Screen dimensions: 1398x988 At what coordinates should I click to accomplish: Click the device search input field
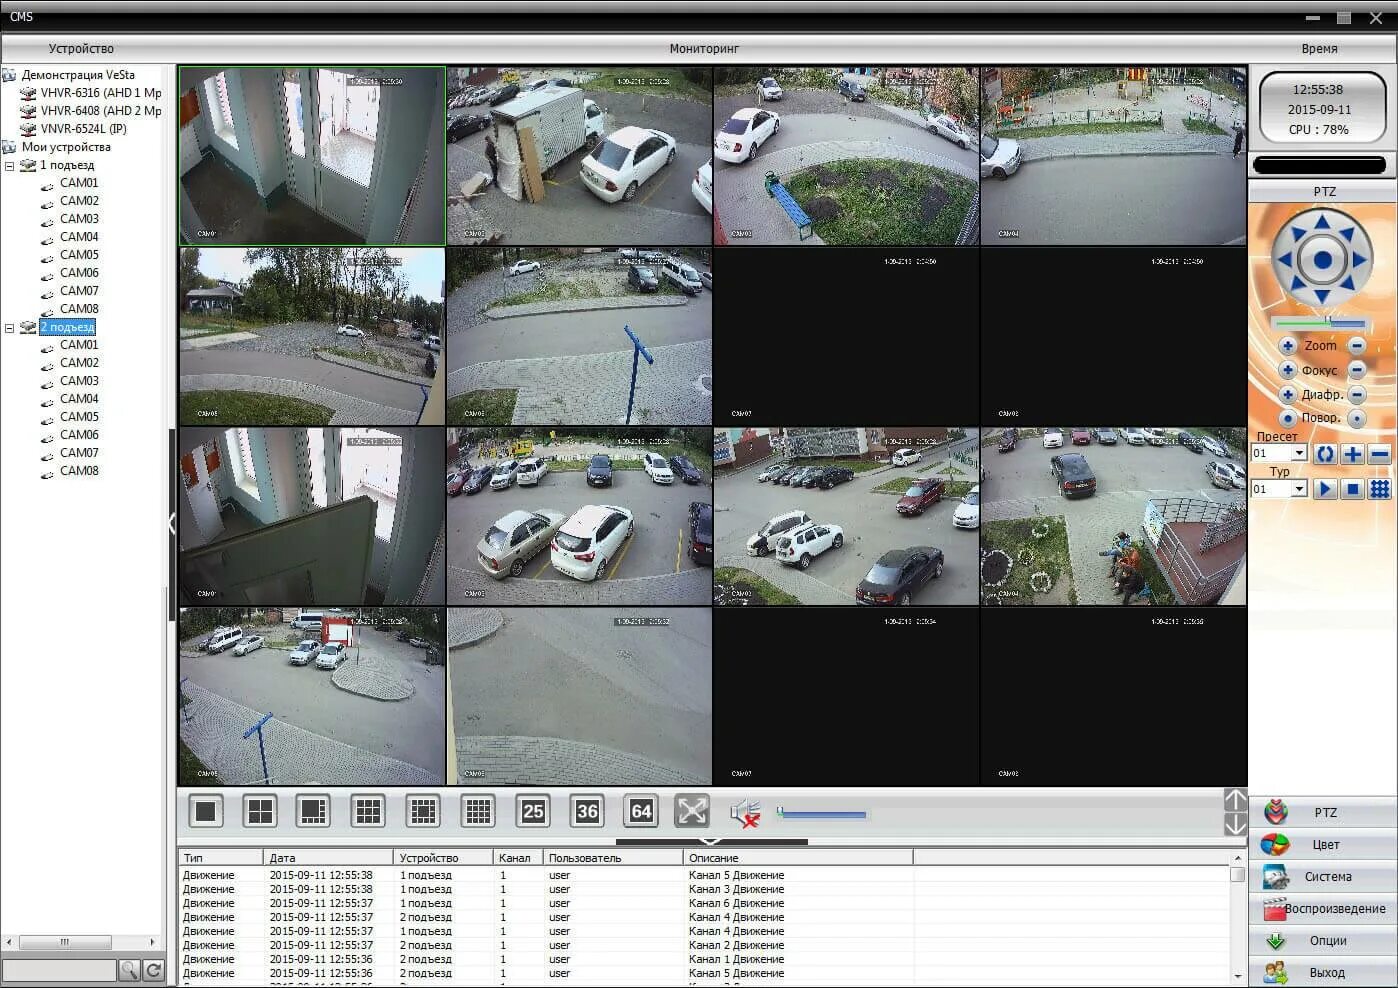[59, 970]
